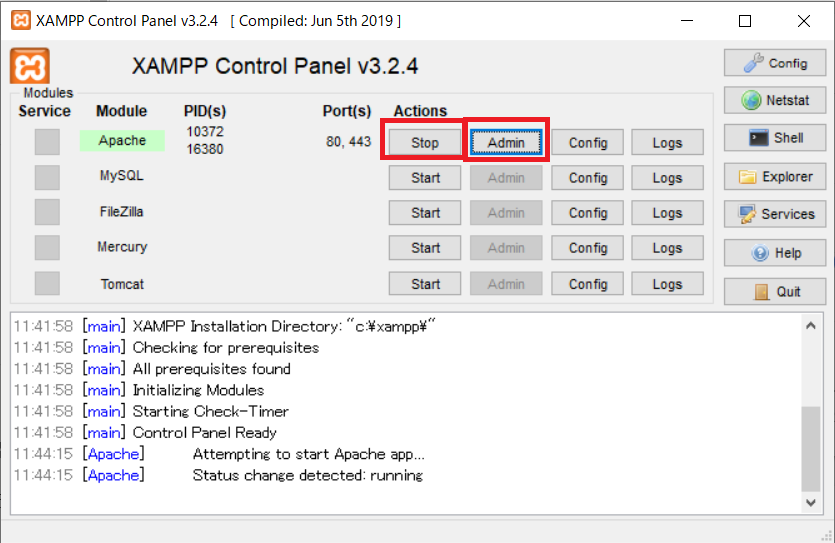Open MySQL Config menu

pos(587,177)
